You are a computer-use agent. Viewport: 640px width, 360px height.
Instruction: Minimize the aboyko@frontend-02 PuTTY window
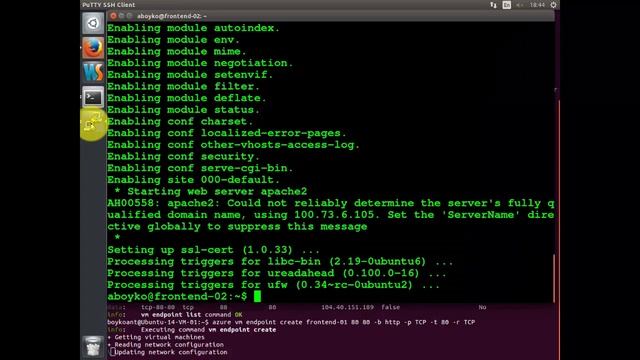pyautogui.click(x=121, y=16)
